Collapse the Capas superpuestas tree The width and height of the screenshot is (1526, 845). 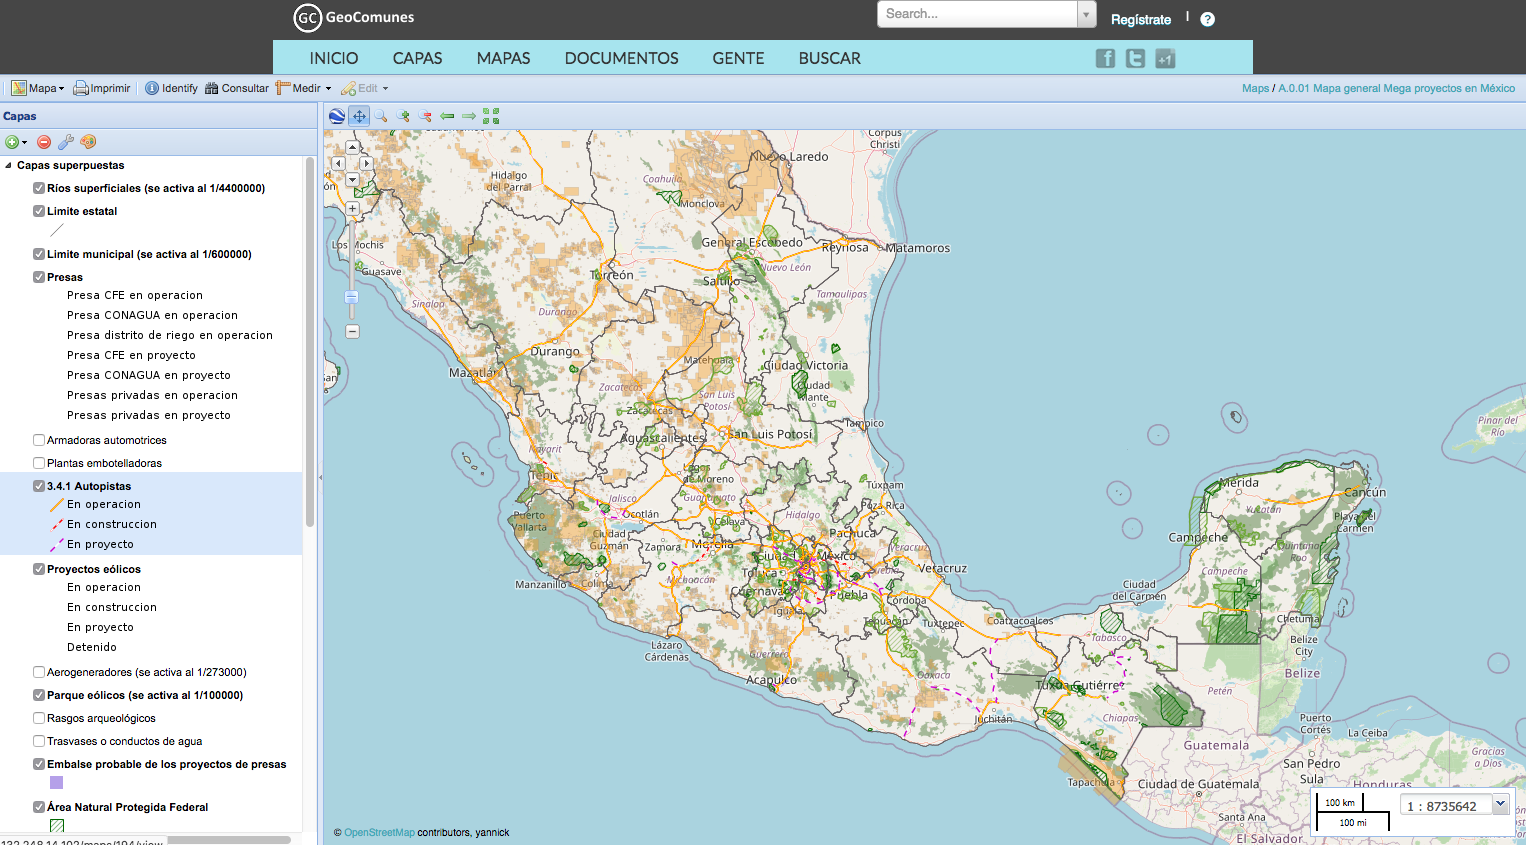pos(9,166)
